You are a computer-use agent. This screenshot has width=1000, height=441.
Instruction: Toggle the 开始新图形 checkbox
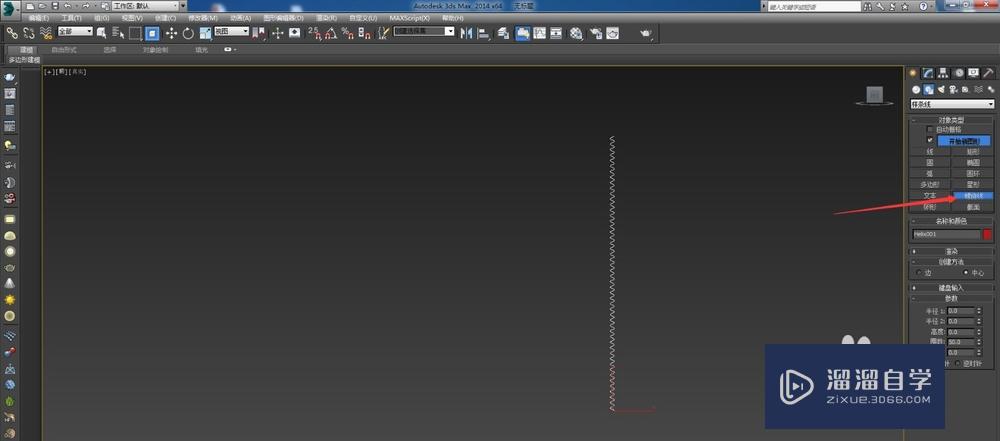coord(930,140)
